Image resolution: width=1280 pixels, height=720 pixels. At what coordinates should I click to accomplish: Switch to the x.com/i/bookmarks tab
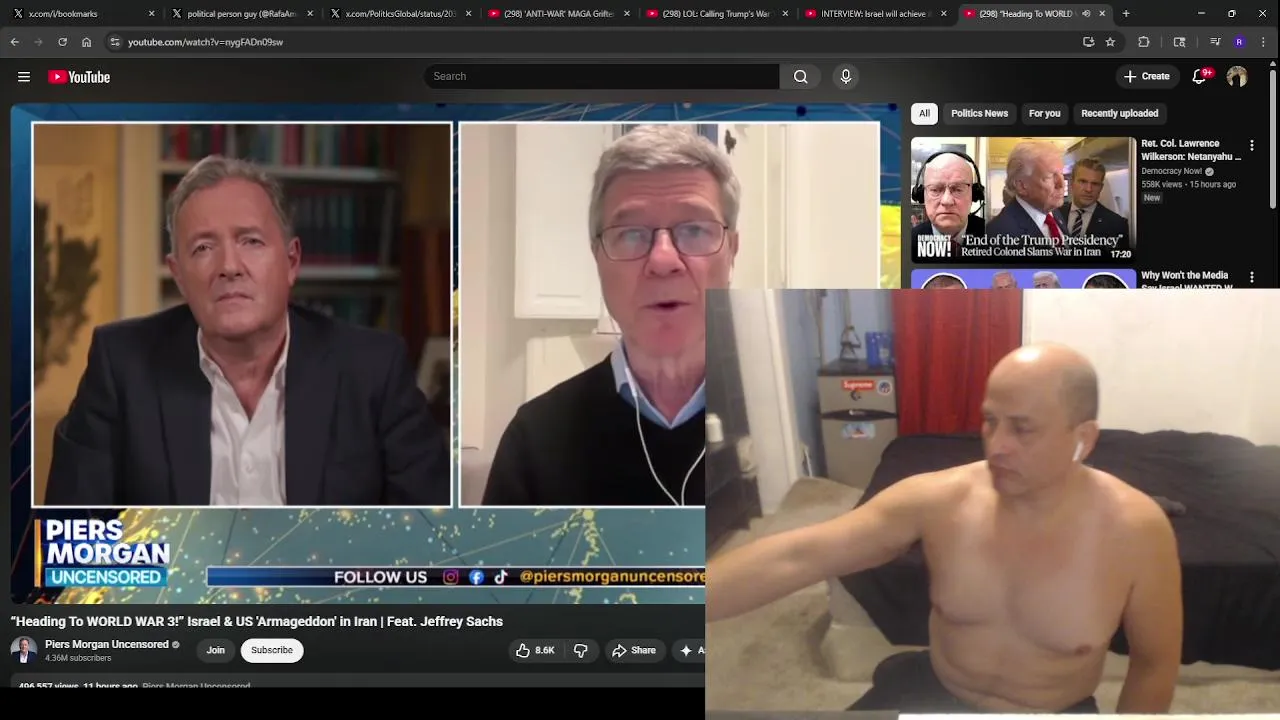point(82,14)
